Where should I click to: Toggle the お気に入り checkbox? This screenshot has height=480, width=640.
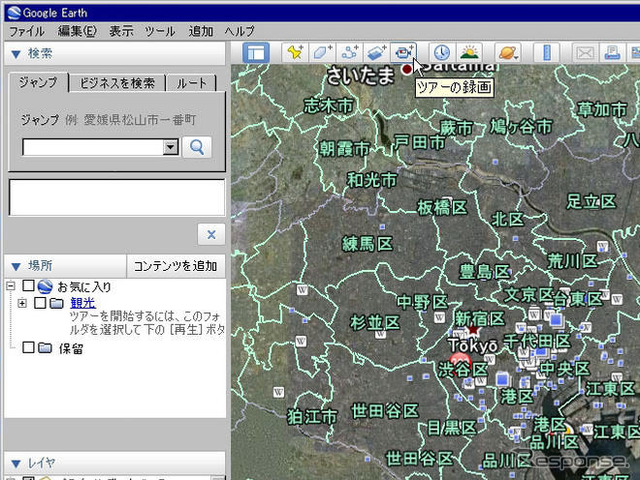click(x=28, y=286)
